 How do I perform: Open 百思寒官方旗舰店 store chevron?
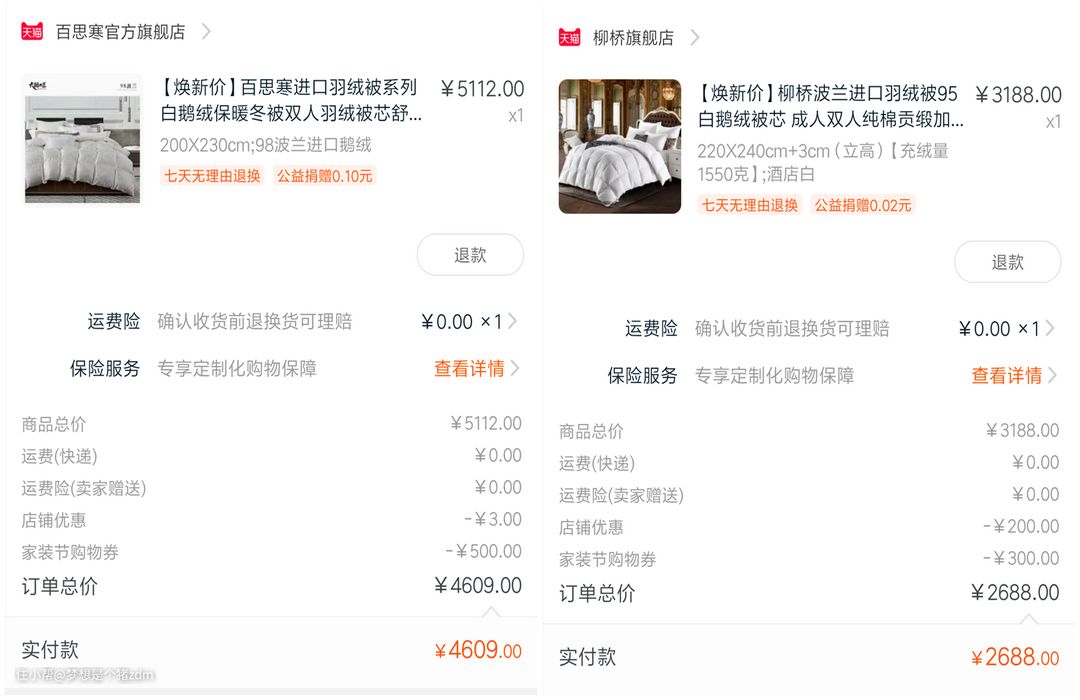click(x=206, y=31)
